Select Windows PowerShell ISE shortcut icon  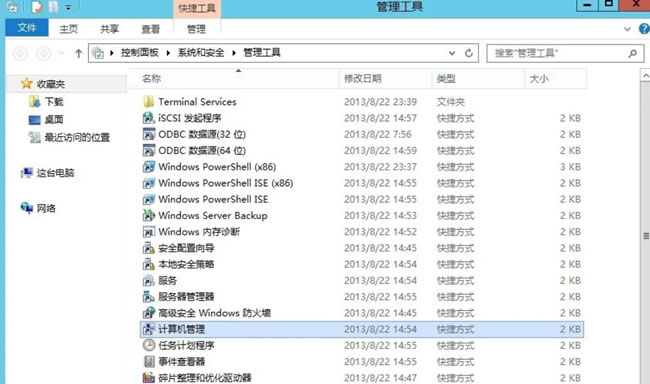tap(148, 199)
